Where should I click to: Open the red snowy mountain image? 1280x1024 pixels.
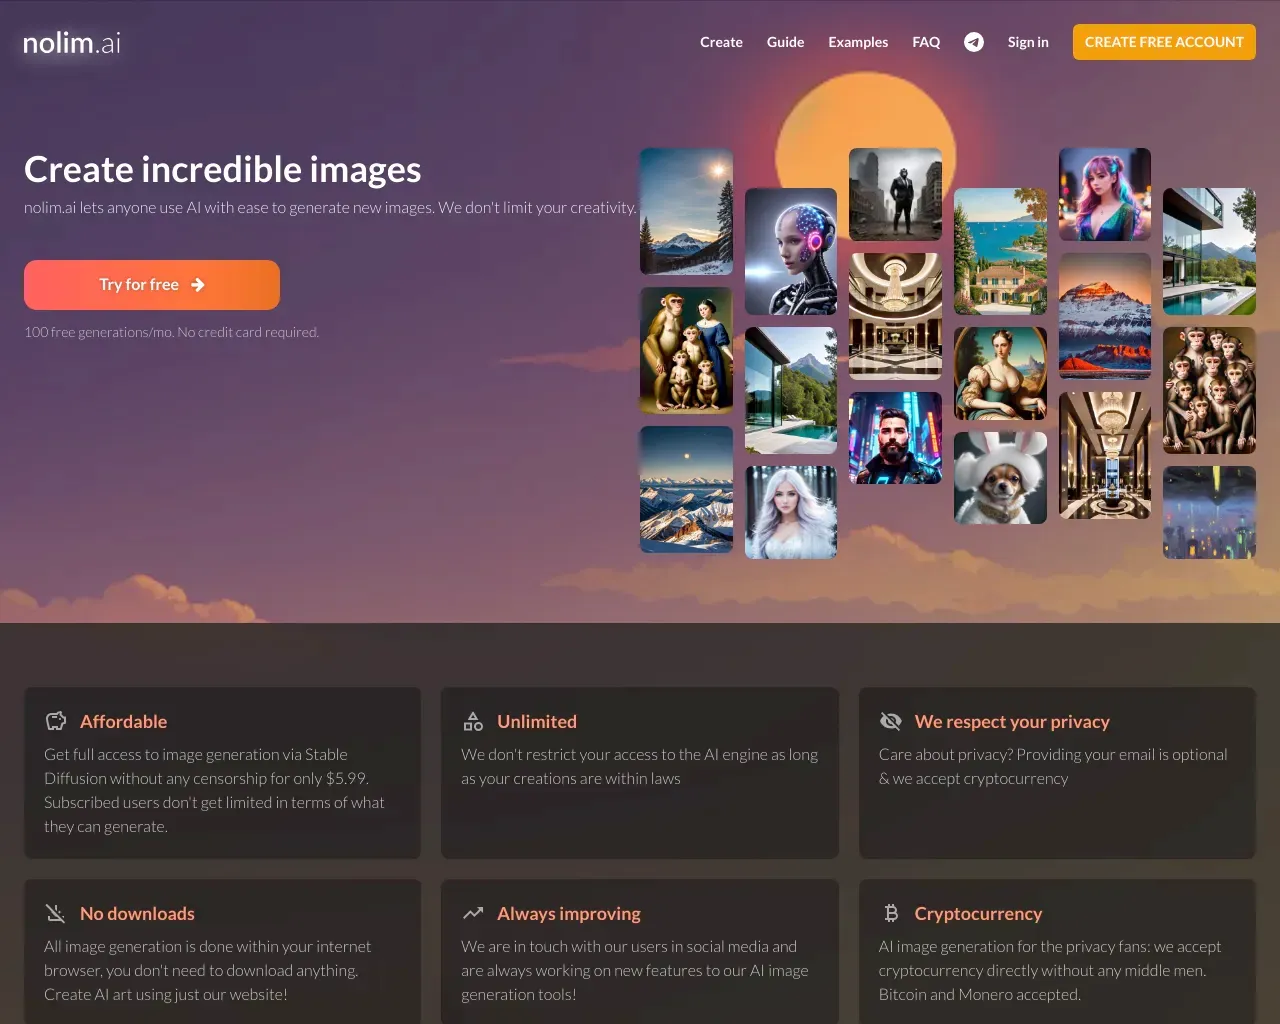click(1105, 316)
